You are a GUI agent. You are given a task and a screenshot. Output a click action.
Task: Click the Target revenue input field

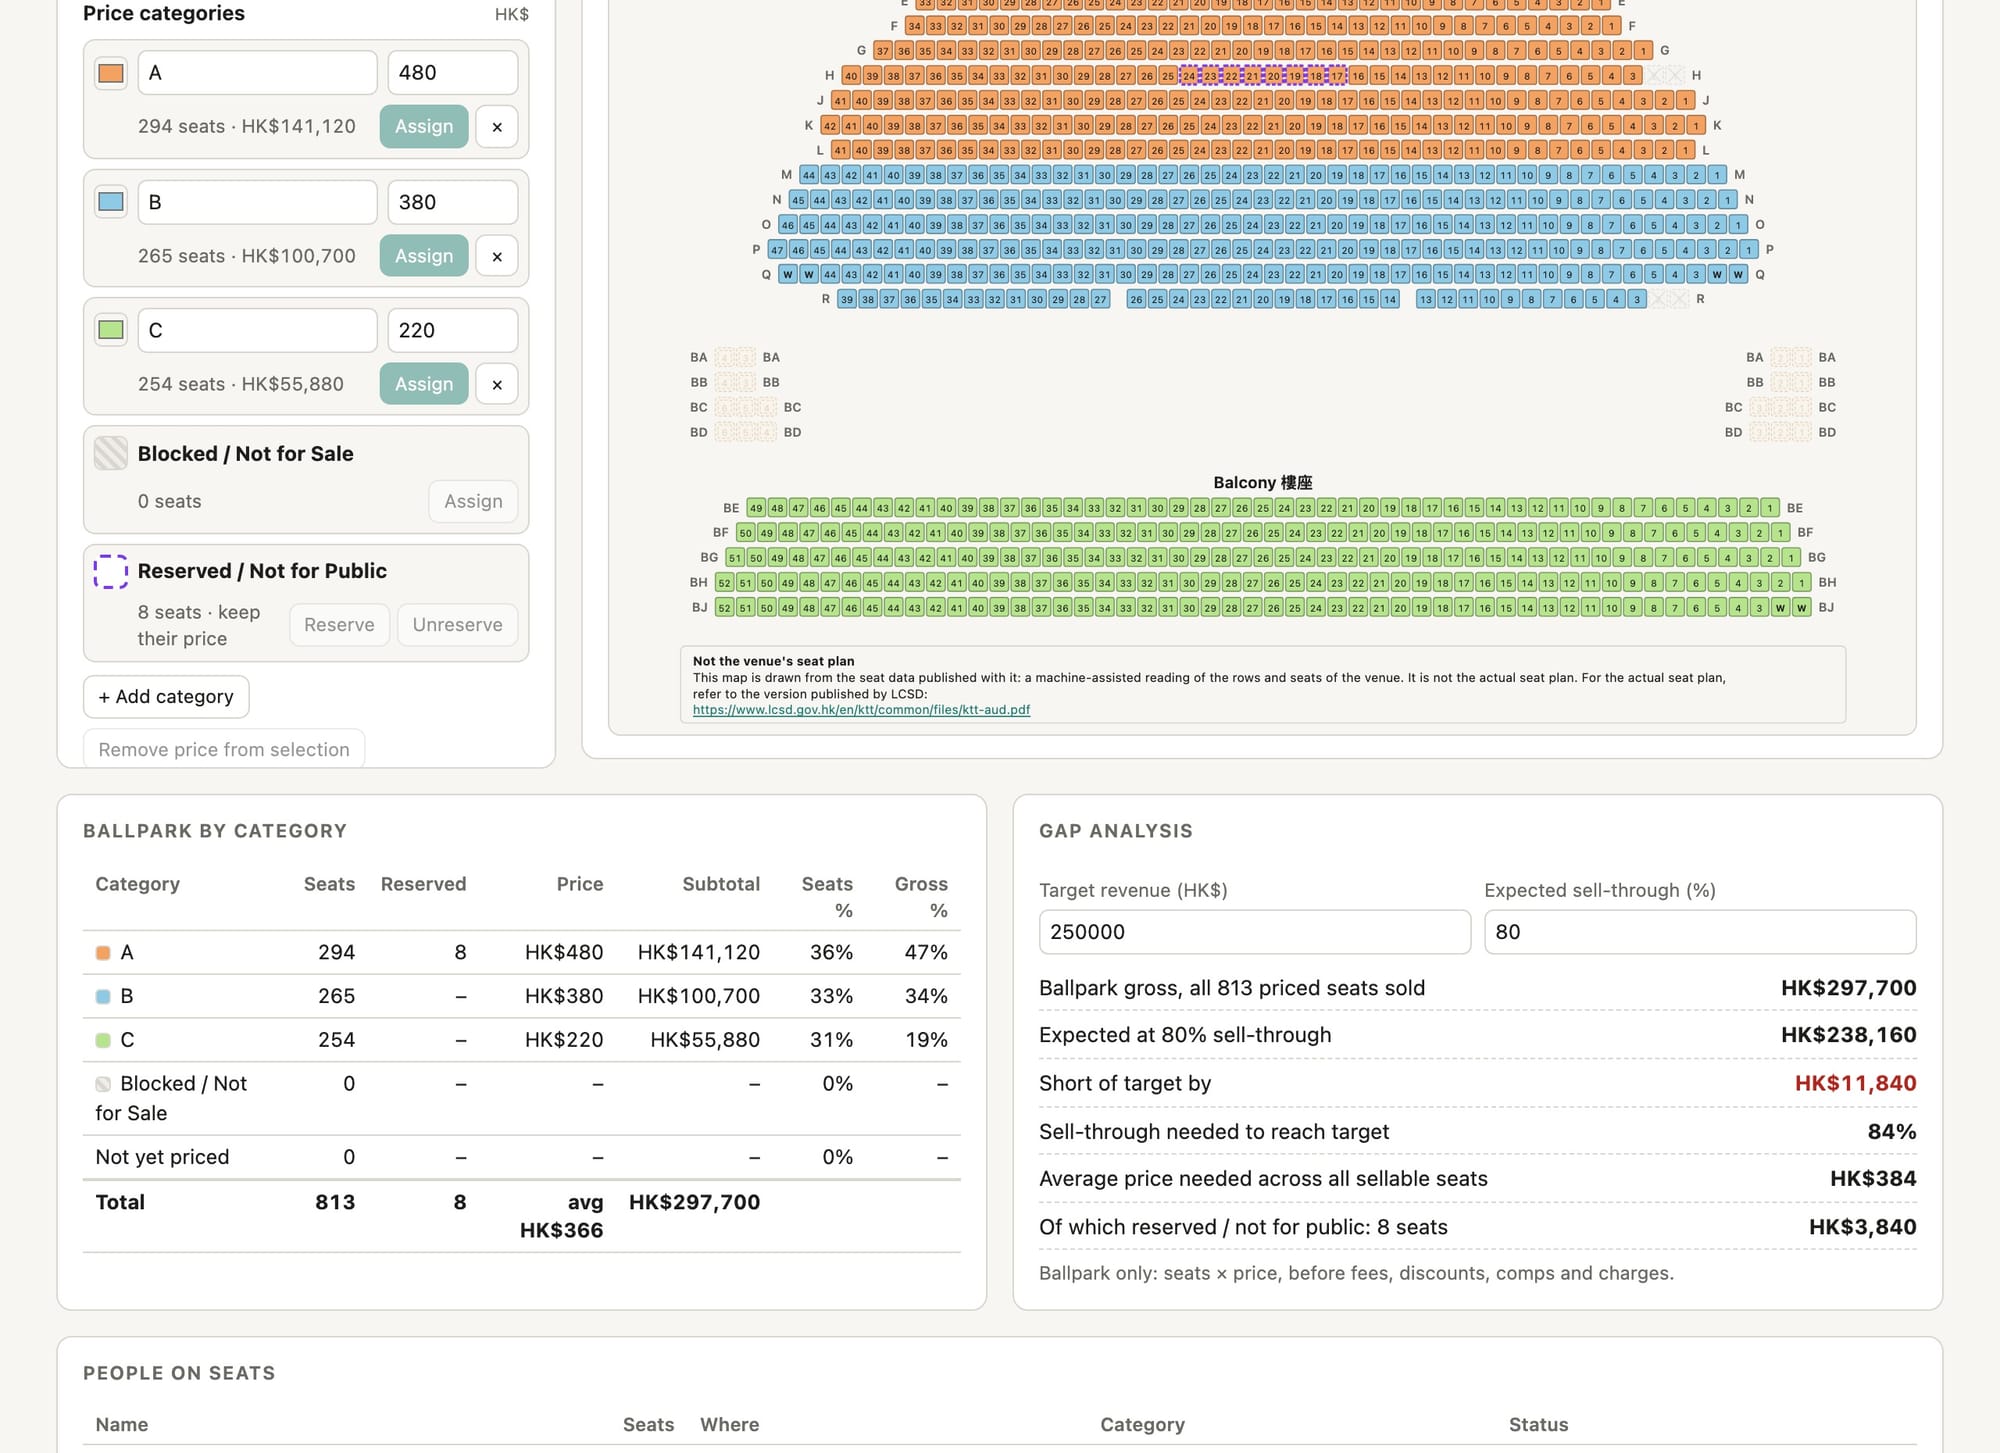tap(1255, 932)
